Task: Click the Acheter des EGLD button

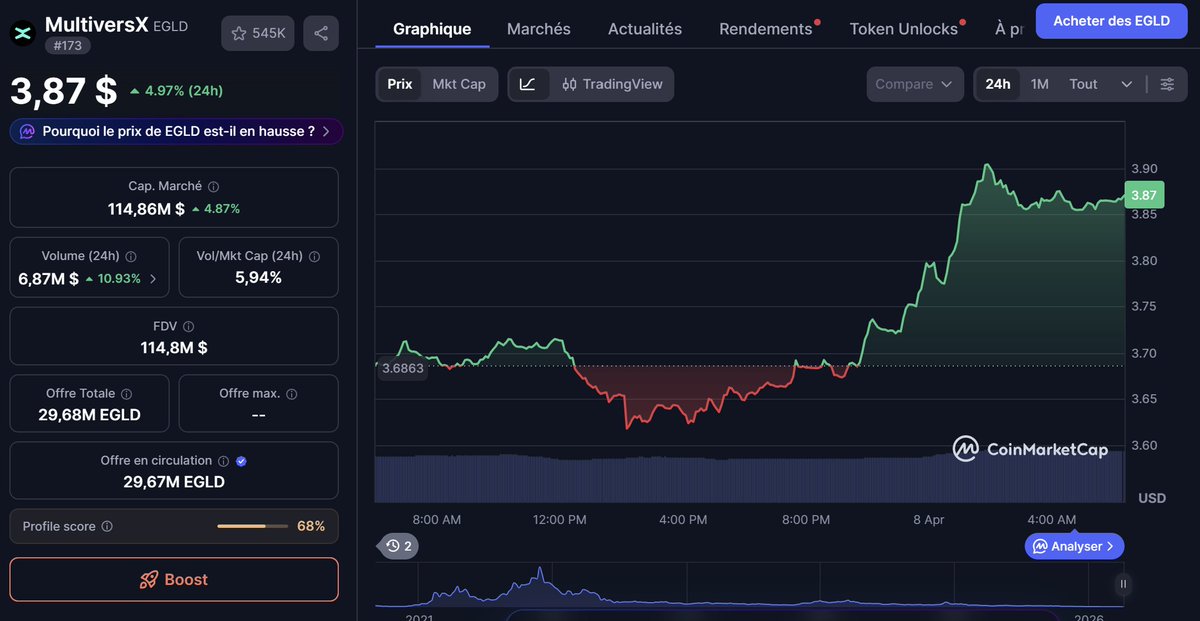Action: point(1112,21)
